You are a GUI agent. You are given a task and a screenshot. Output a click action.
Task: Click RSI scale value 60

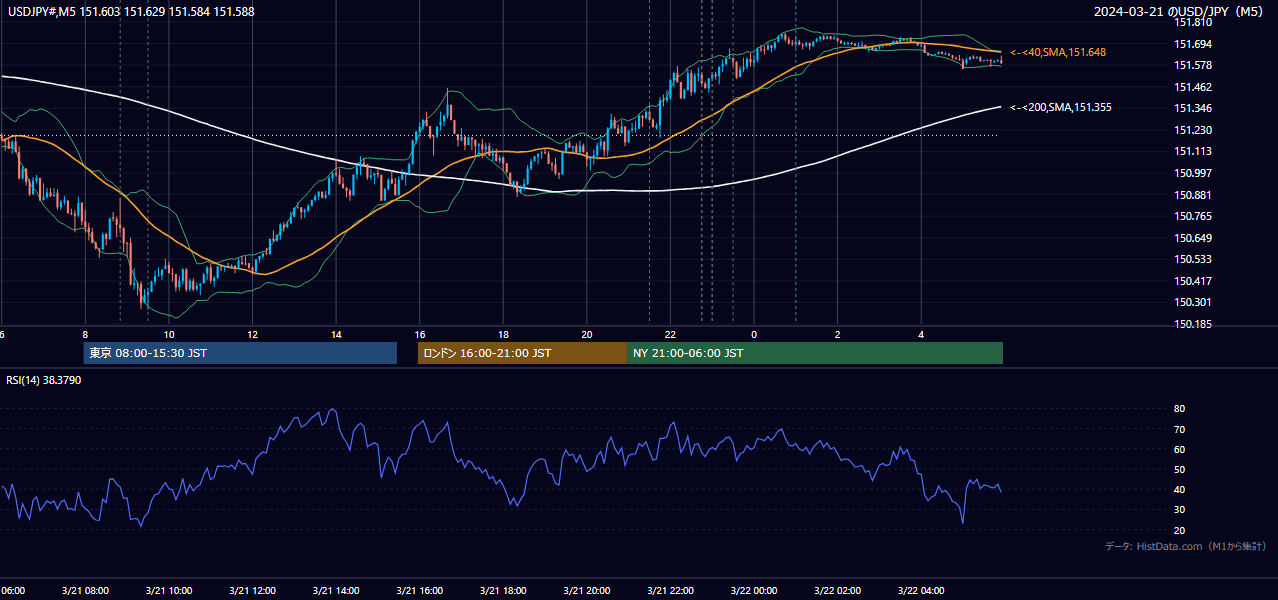point(1179,449)
